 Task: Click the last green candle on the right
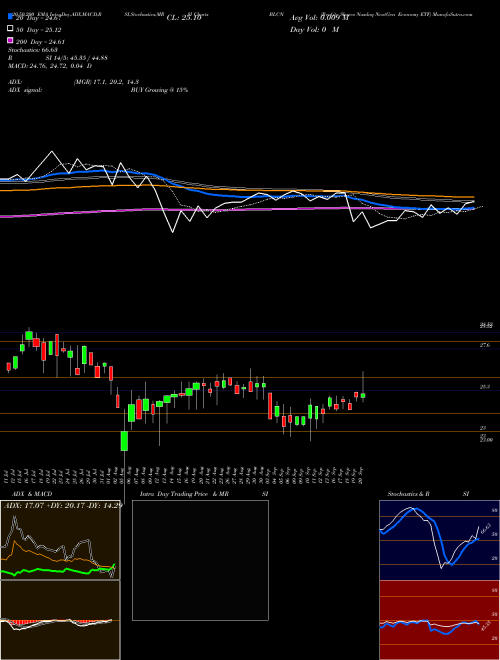(363, 396)
